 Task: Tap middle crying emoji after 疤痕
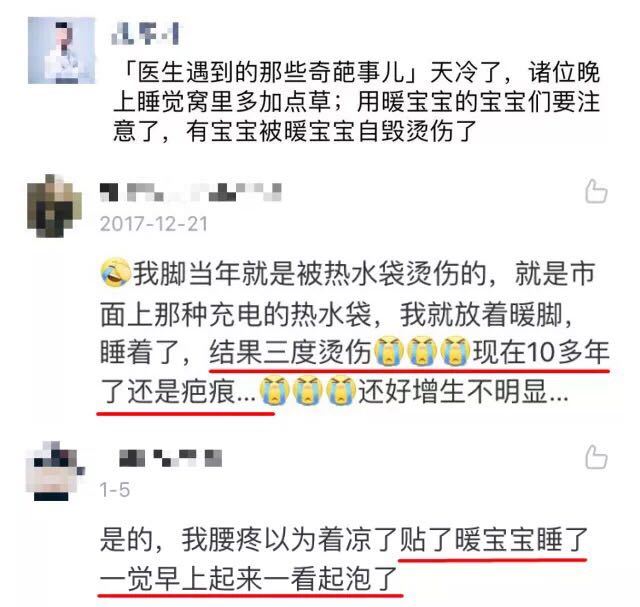[308, 390]
